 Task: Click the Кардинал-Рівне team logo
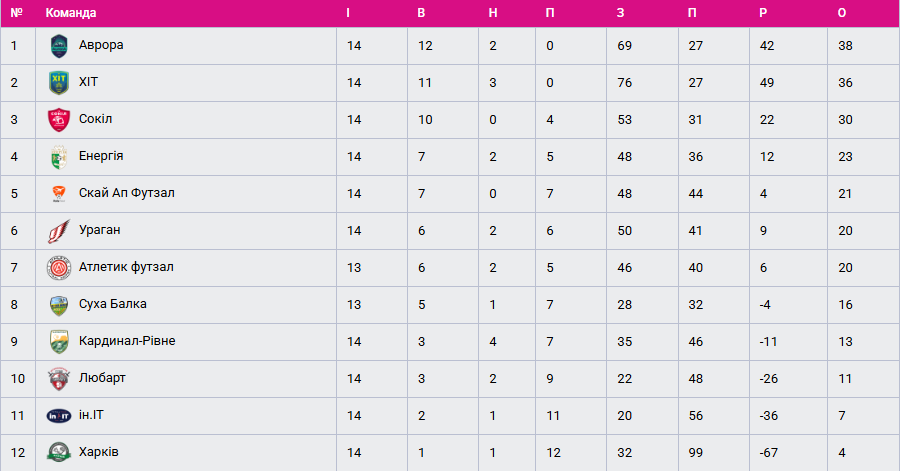coord(58,341)
